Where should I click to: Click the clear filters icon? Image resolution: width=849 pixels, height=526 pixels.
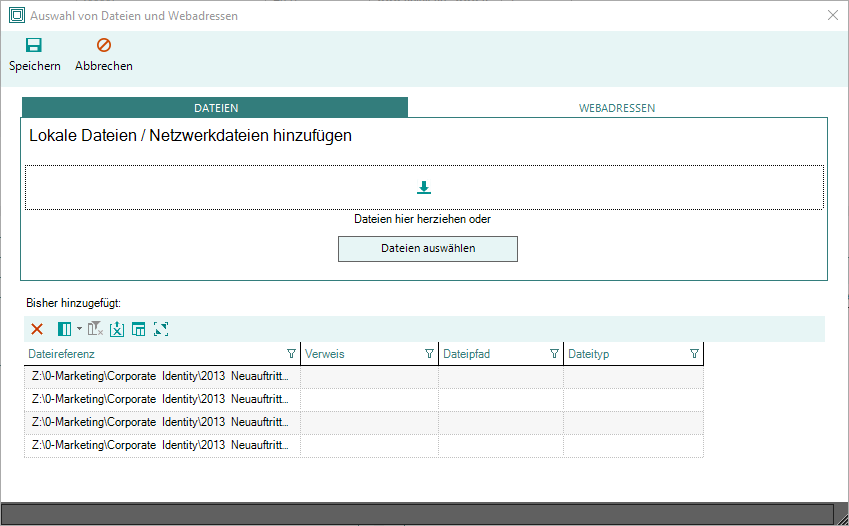pyautogui.click(x=96, y=329)
